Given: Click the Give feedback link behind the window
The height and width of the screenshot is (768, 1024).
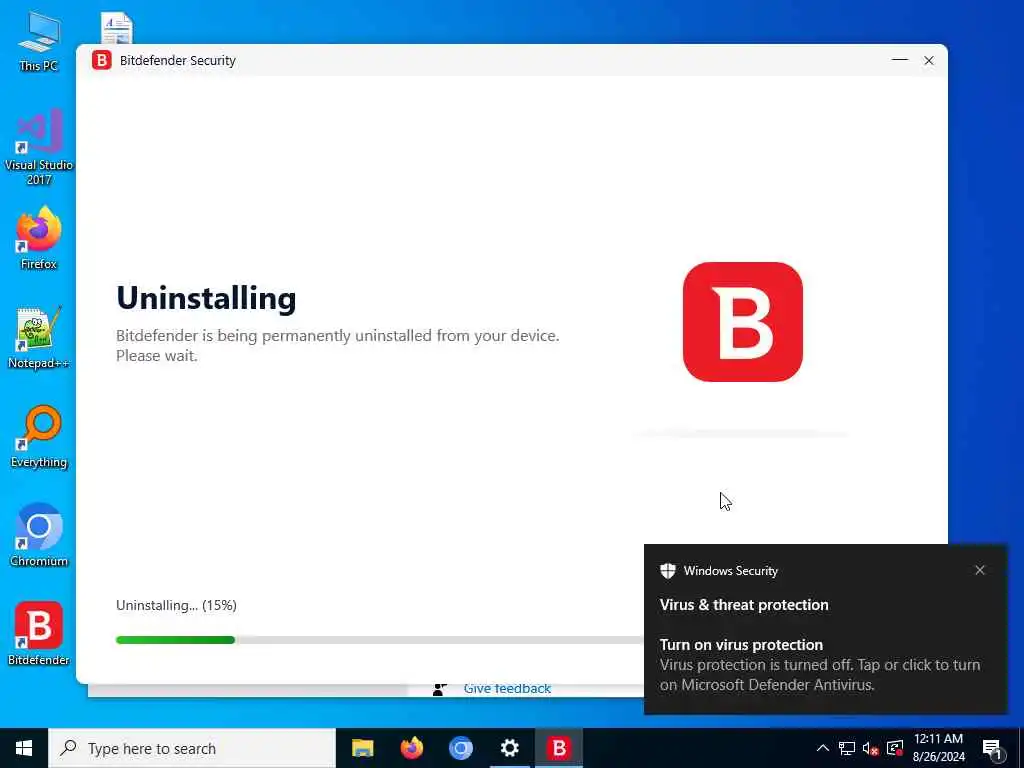Looking at the screenshot, I should coord(507,689).
